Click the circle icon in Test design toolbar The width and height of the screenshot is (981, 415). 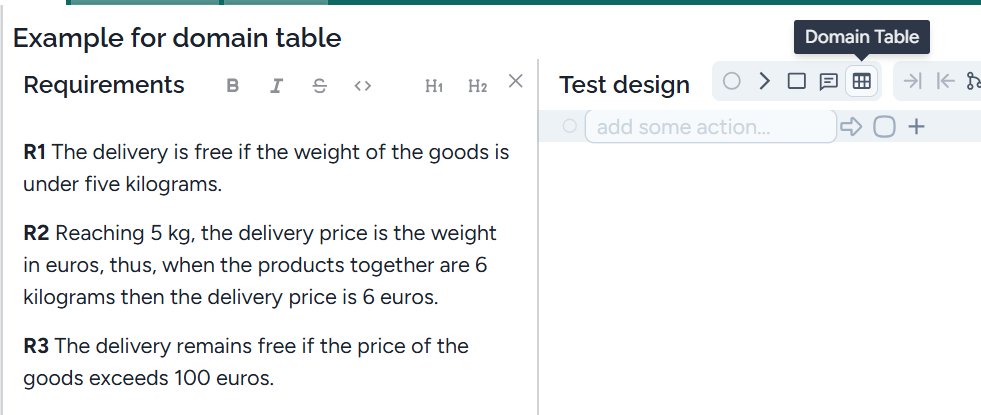pyautogui.click(x=732, y=81)
